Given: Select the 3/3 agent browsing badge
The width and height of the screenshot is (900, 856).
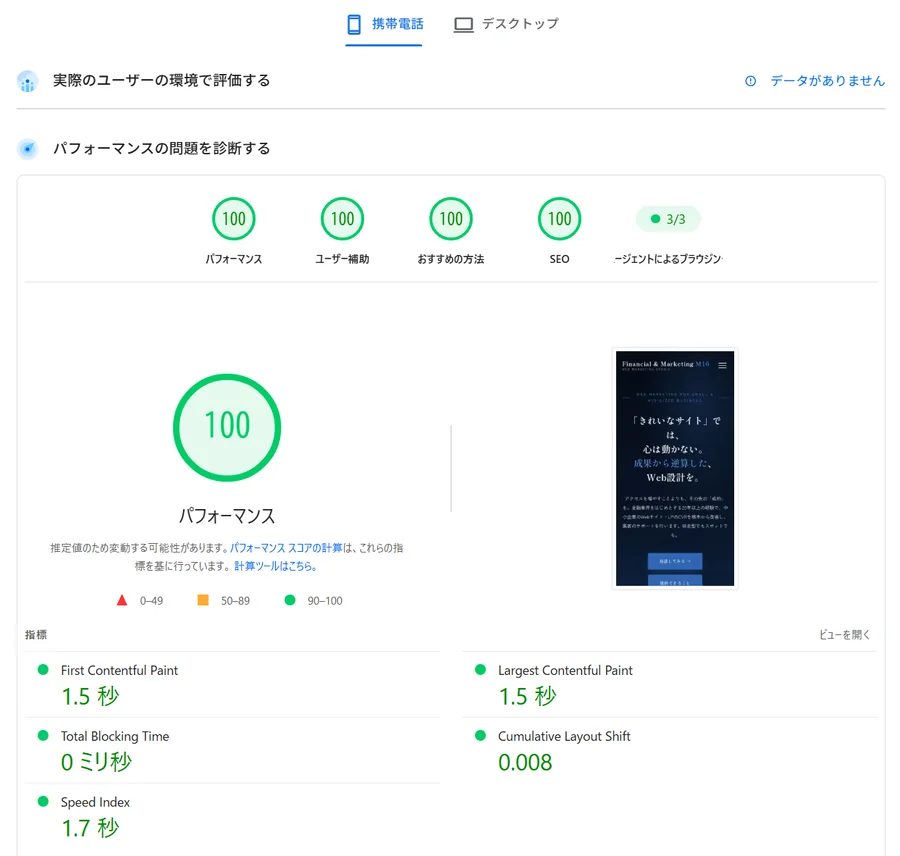Looking at the screenshot, I should 668,219.
